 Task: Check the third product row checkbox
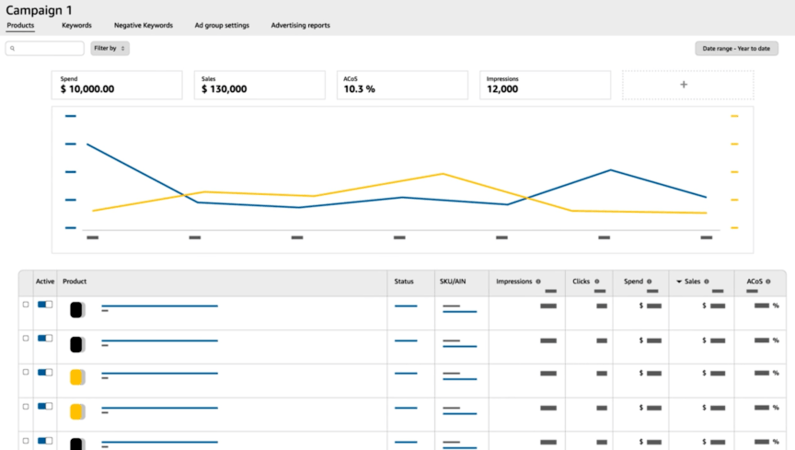[26, 372]
